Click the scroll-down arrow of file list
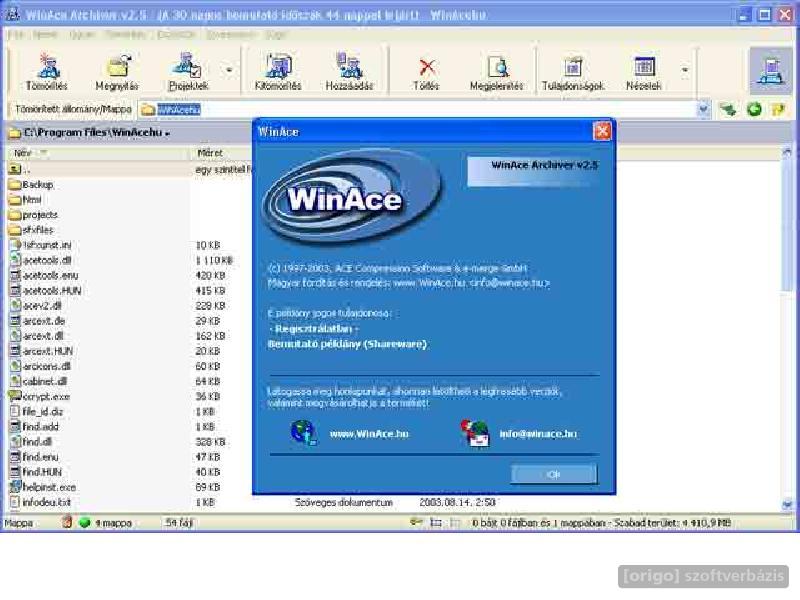 (x=786, y=505)
